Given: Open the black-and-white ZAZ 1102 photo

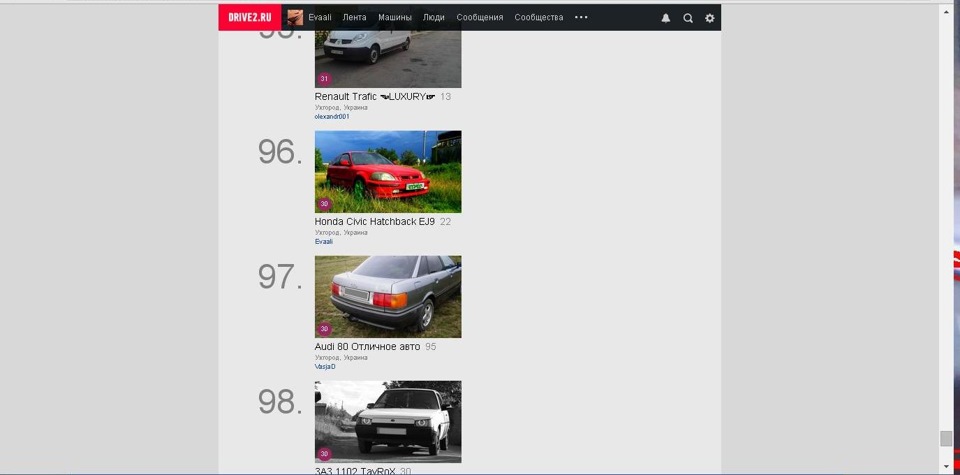Looking at the screenshot, I should (x=388, y=422).
